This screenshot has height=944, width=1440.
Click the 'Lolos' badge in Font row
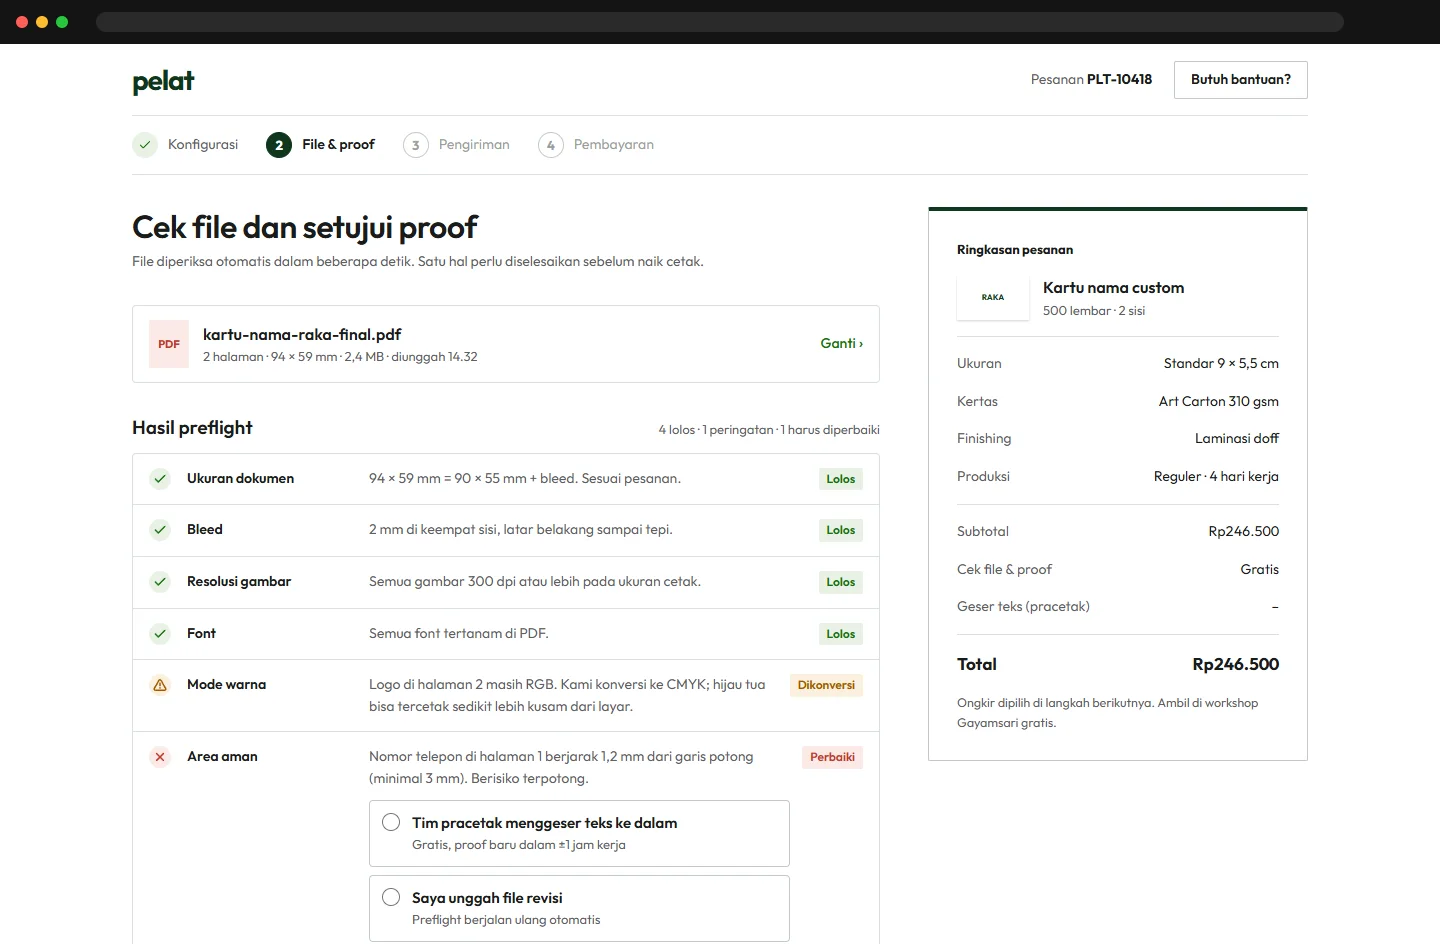(841, 634)
